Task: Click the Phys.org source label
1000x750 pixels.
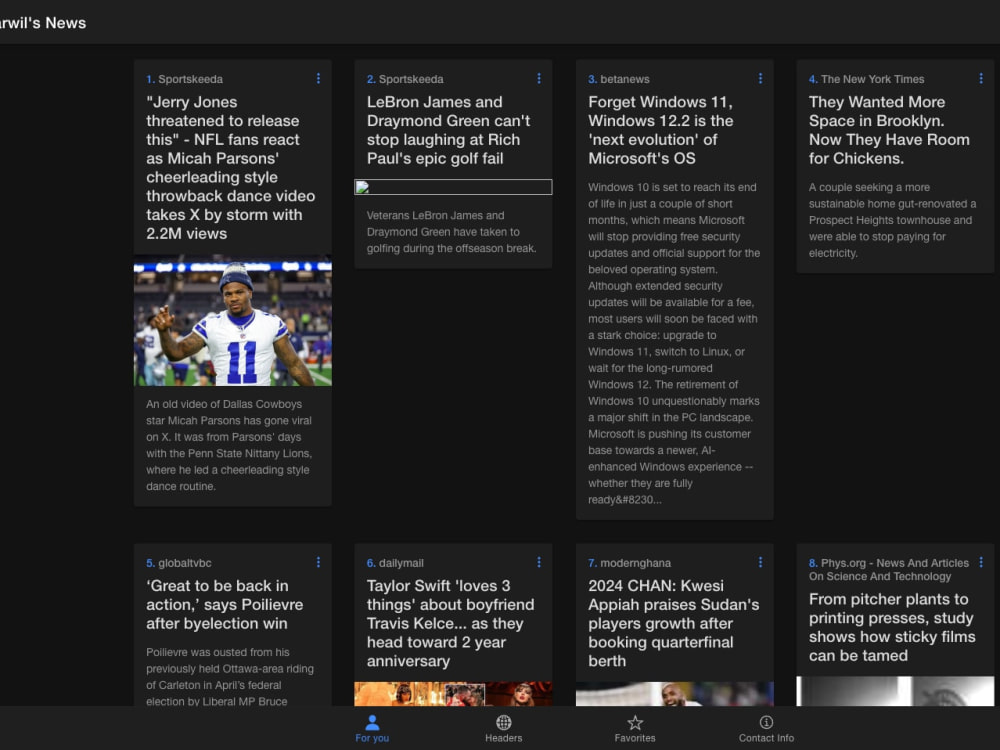Action: point(889,570)
